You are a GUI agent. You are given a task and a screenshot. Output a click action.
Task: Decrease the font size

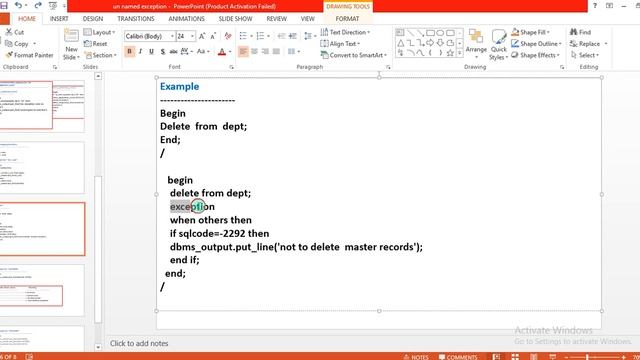point(213,36)
